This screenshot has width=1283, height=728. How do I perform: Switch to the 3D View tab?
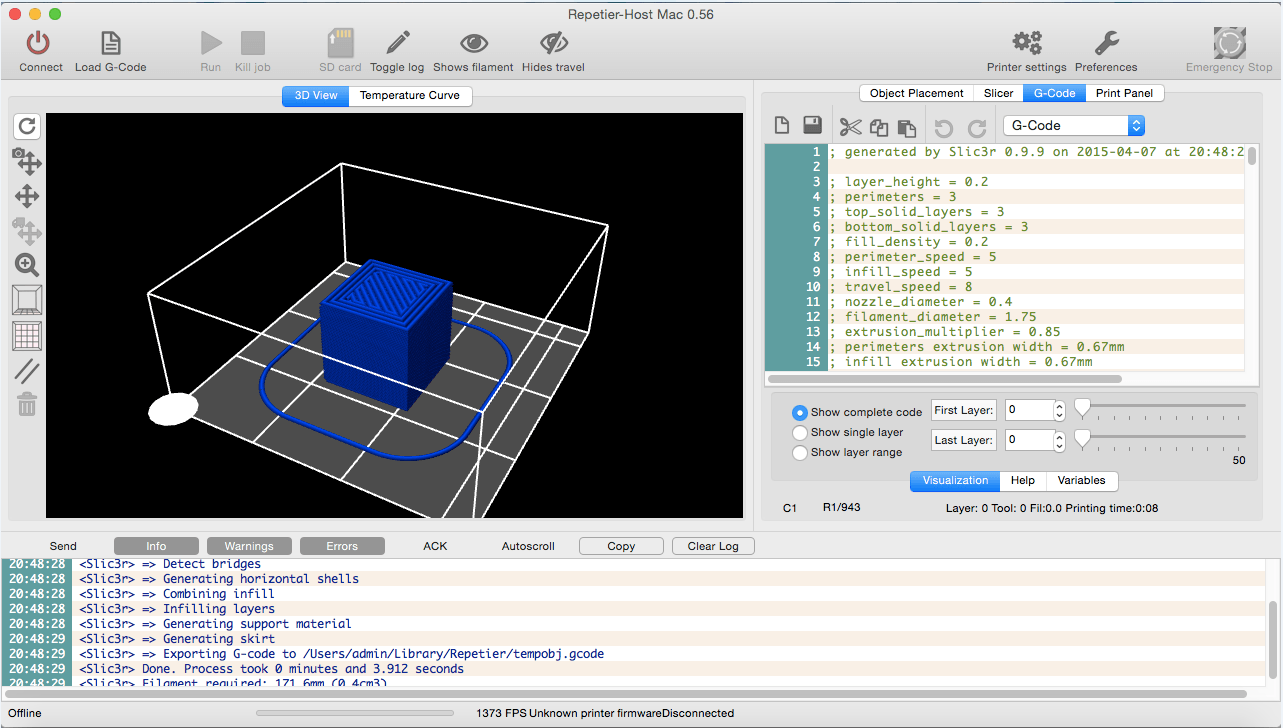315,96
